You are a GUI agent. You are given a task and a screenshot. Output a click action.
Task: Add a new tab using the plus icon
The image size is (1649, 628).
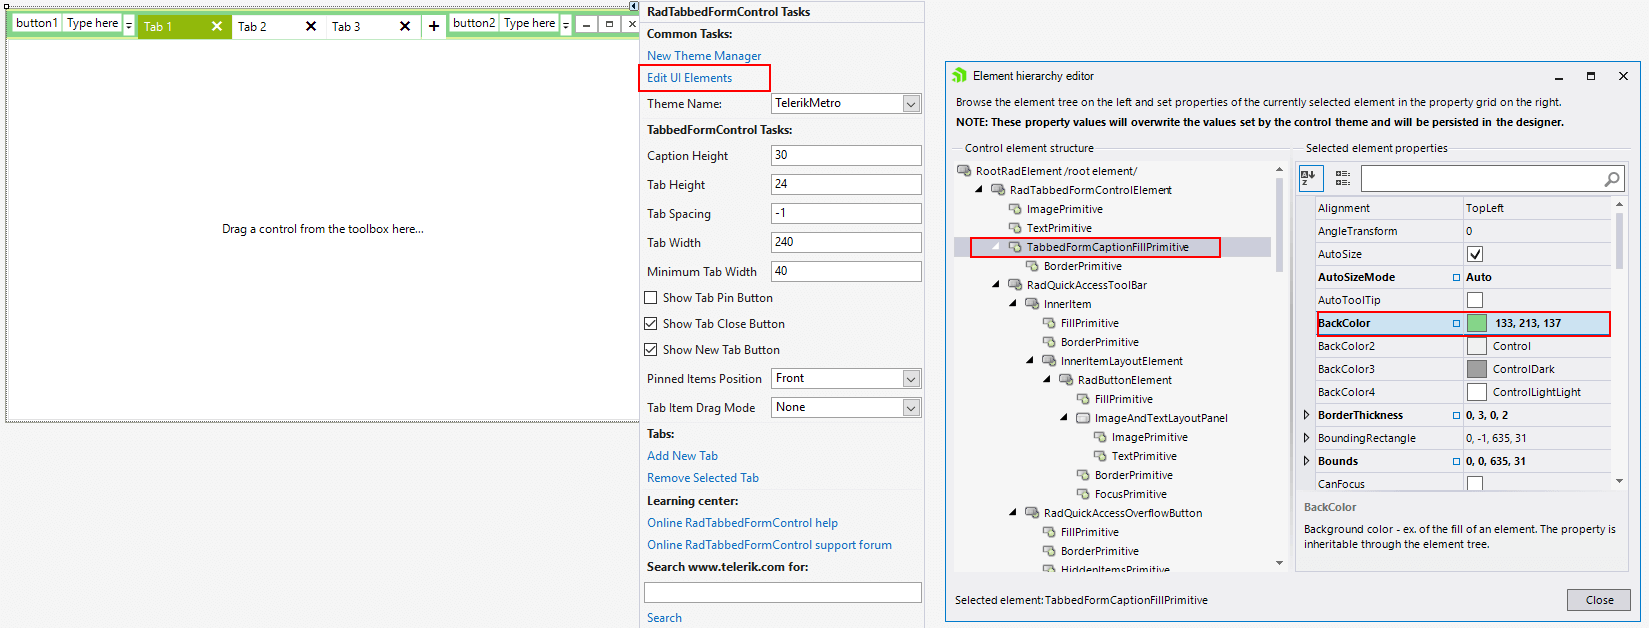pyautogui.click(x=433, y=27)
